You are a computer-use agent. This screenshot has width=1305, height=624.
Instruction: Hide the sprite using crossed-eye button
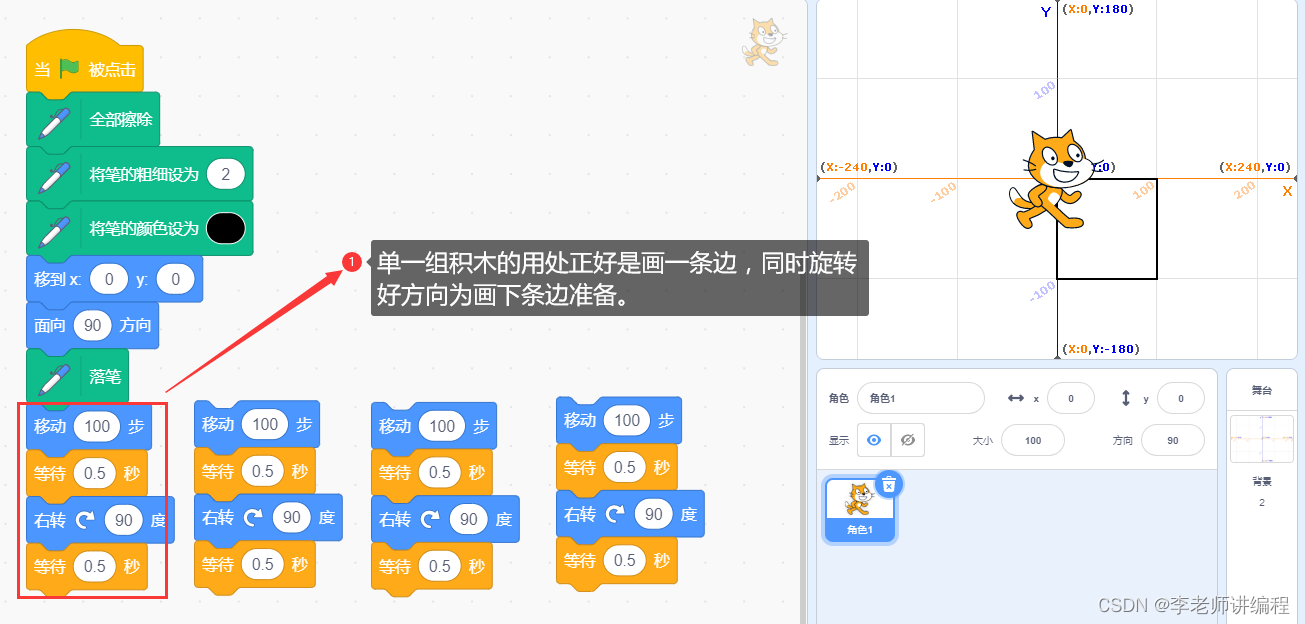click(908, 440)
